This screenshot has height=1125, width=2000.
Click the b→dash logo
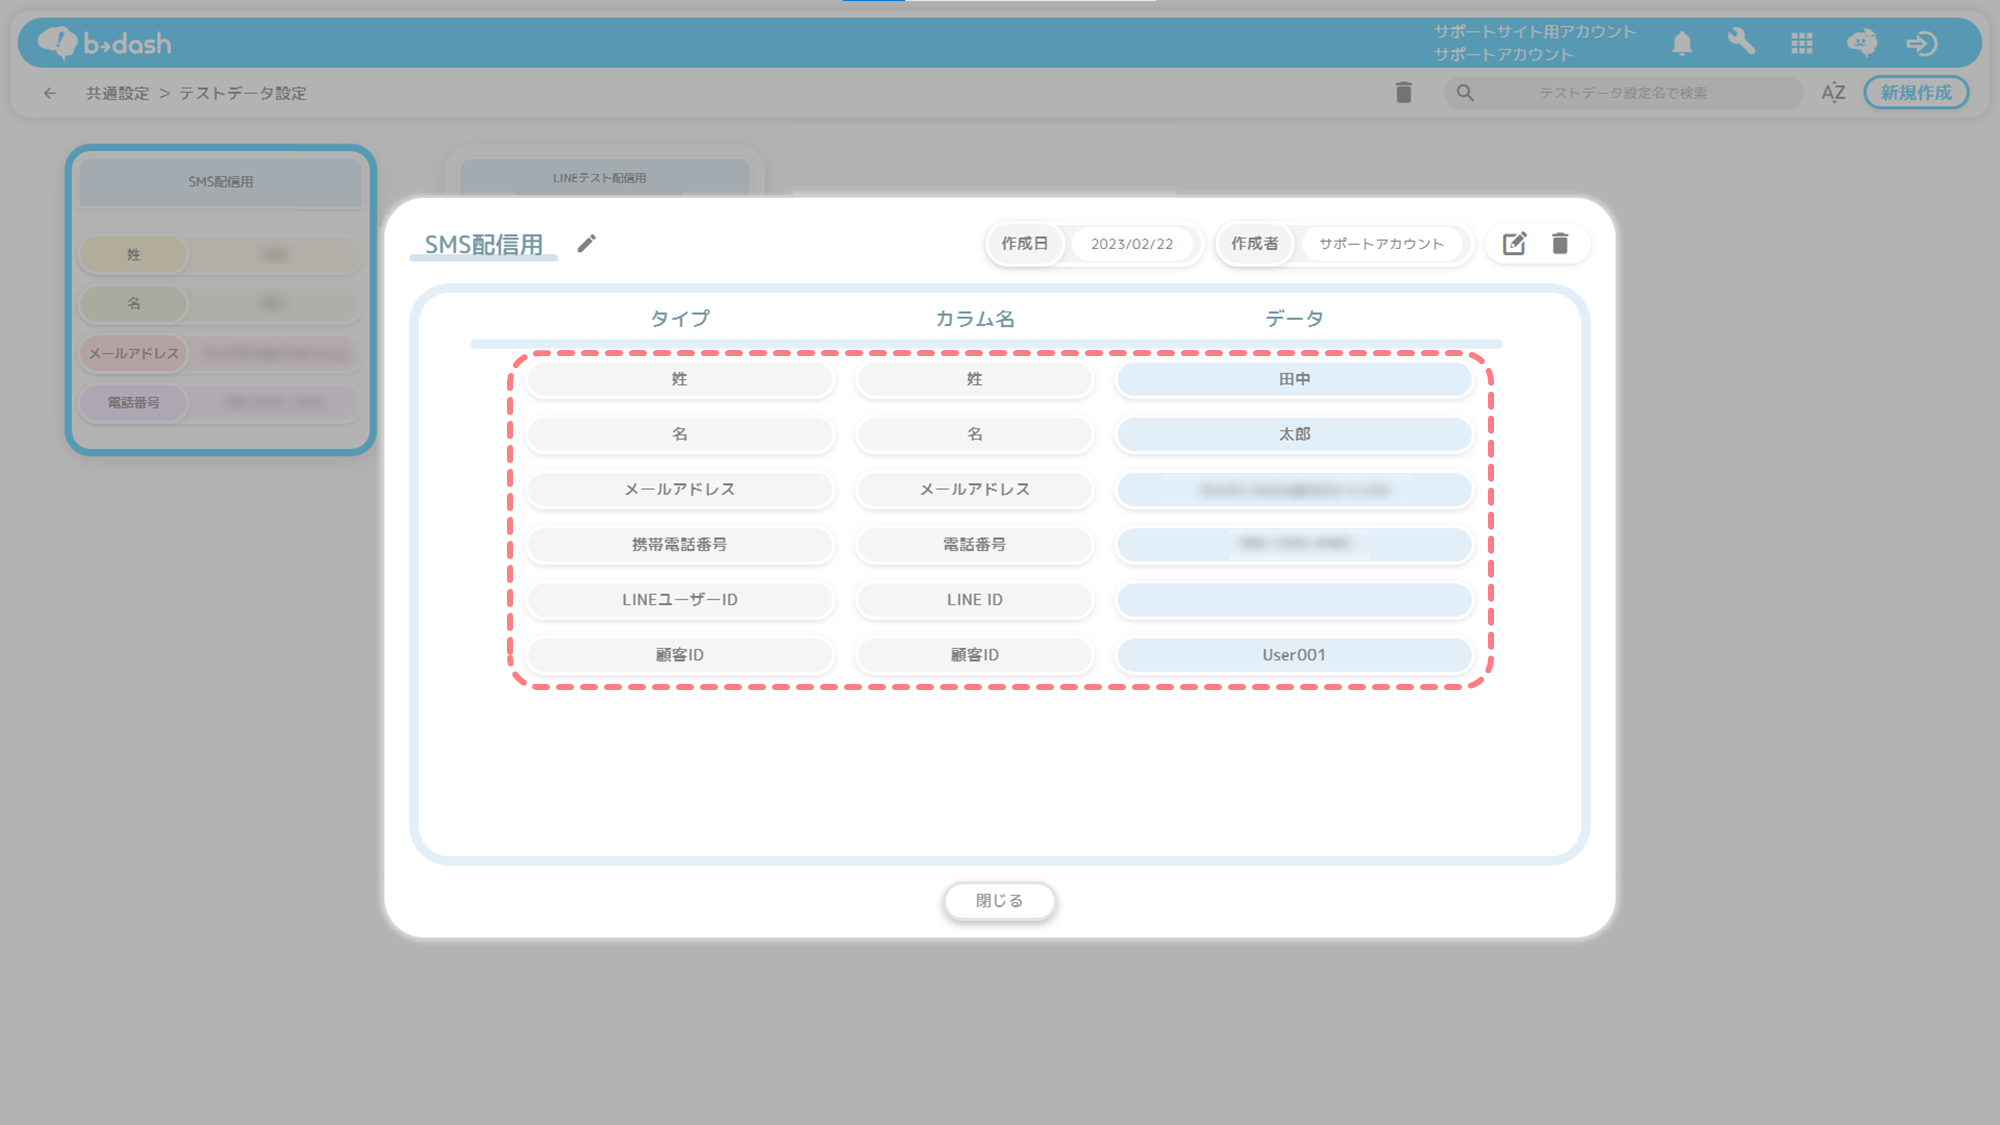click(x=105, y=43)
